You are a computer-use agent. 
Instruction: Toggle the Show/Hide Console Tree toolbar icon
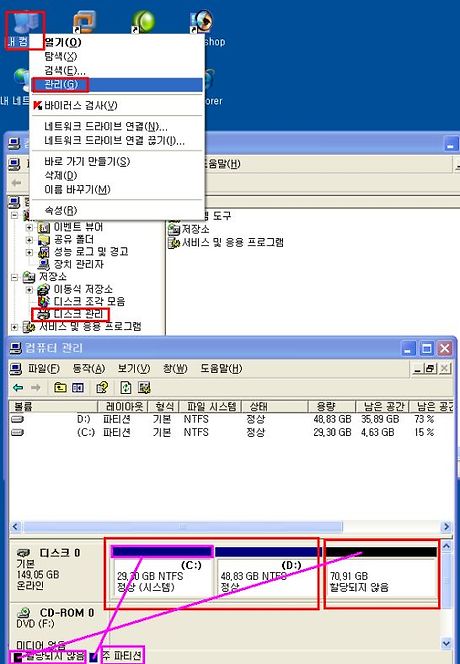click(78, 387)
